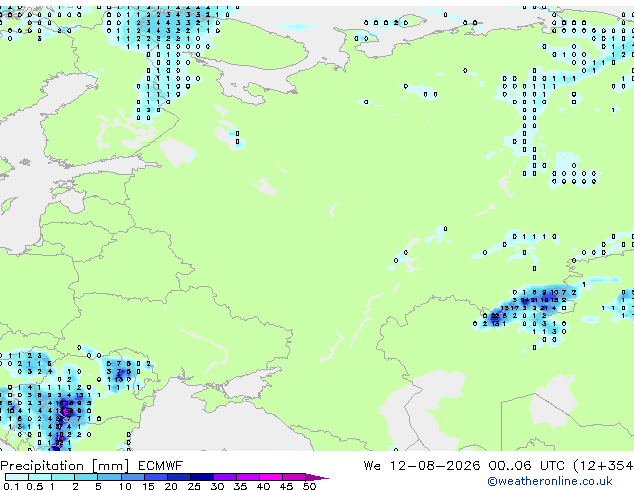634x490 pixels.
Task: Click the '00..06 UTC' time range text
Action: click(526, 465)
